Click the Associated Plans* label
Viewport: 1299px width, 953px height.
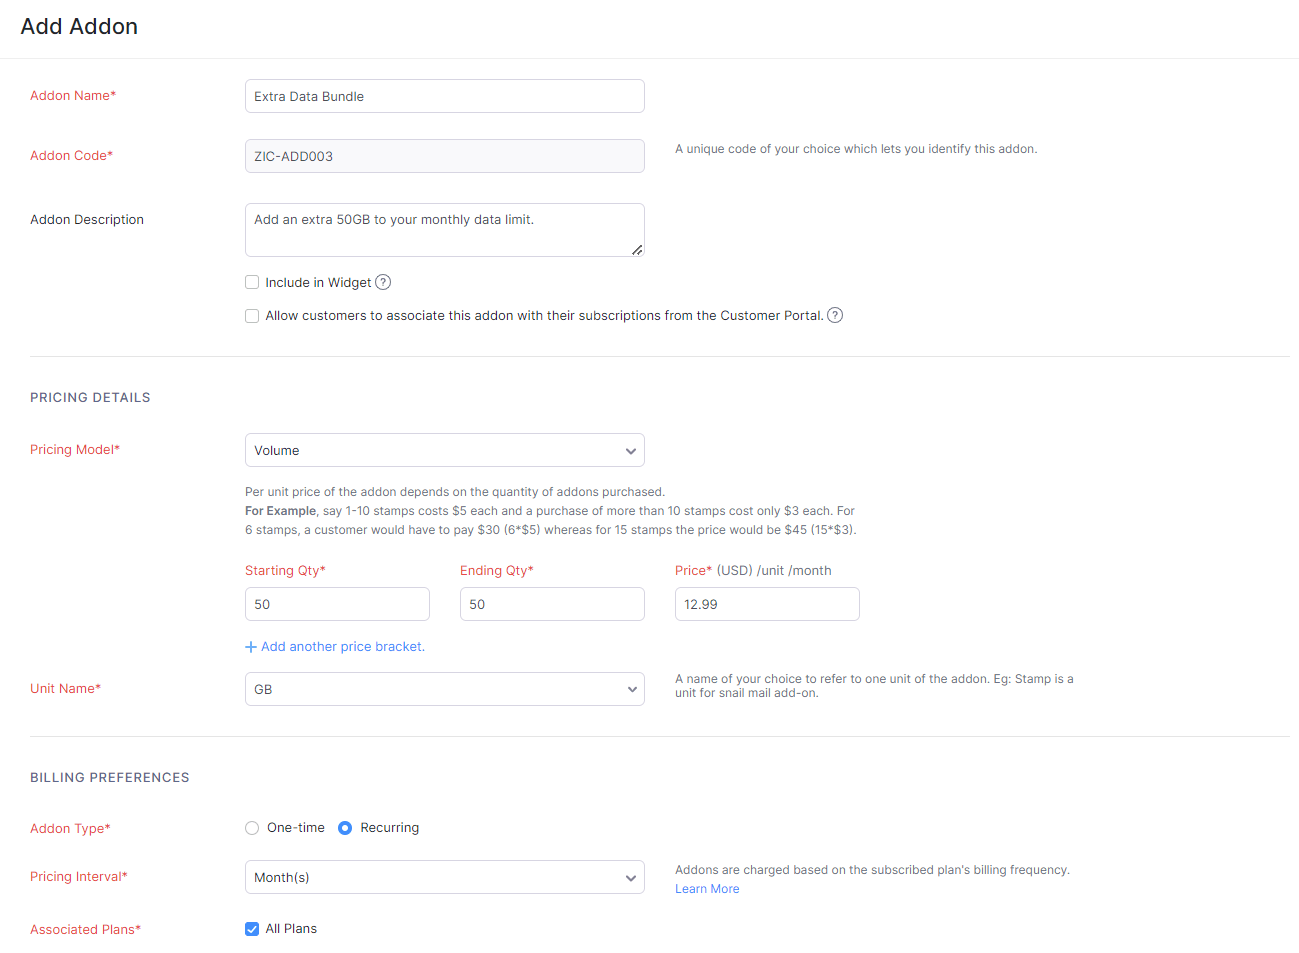pos(85,929)
